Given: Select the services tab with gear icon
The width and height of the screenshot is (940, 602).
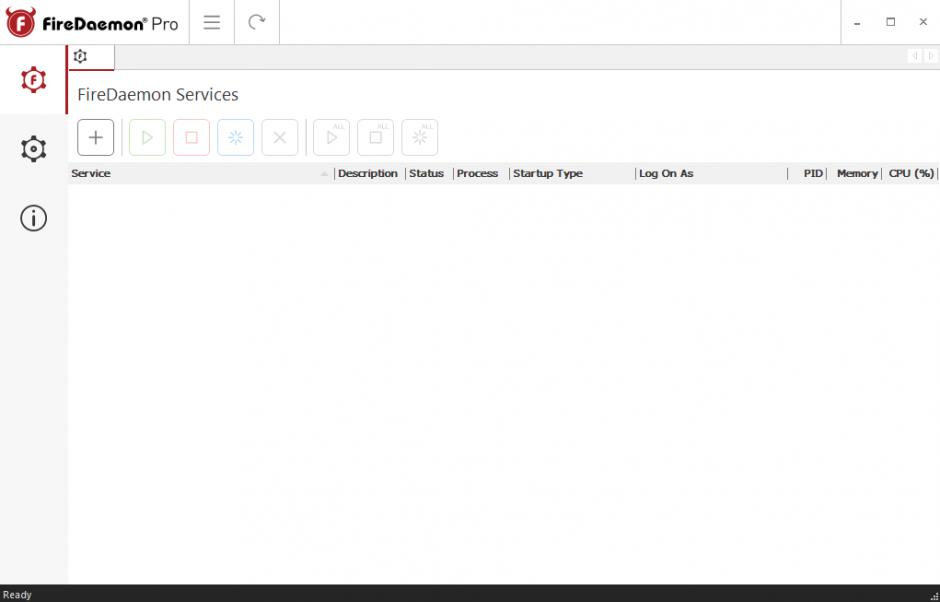Looking at the screenshot, I should [91, 57].
